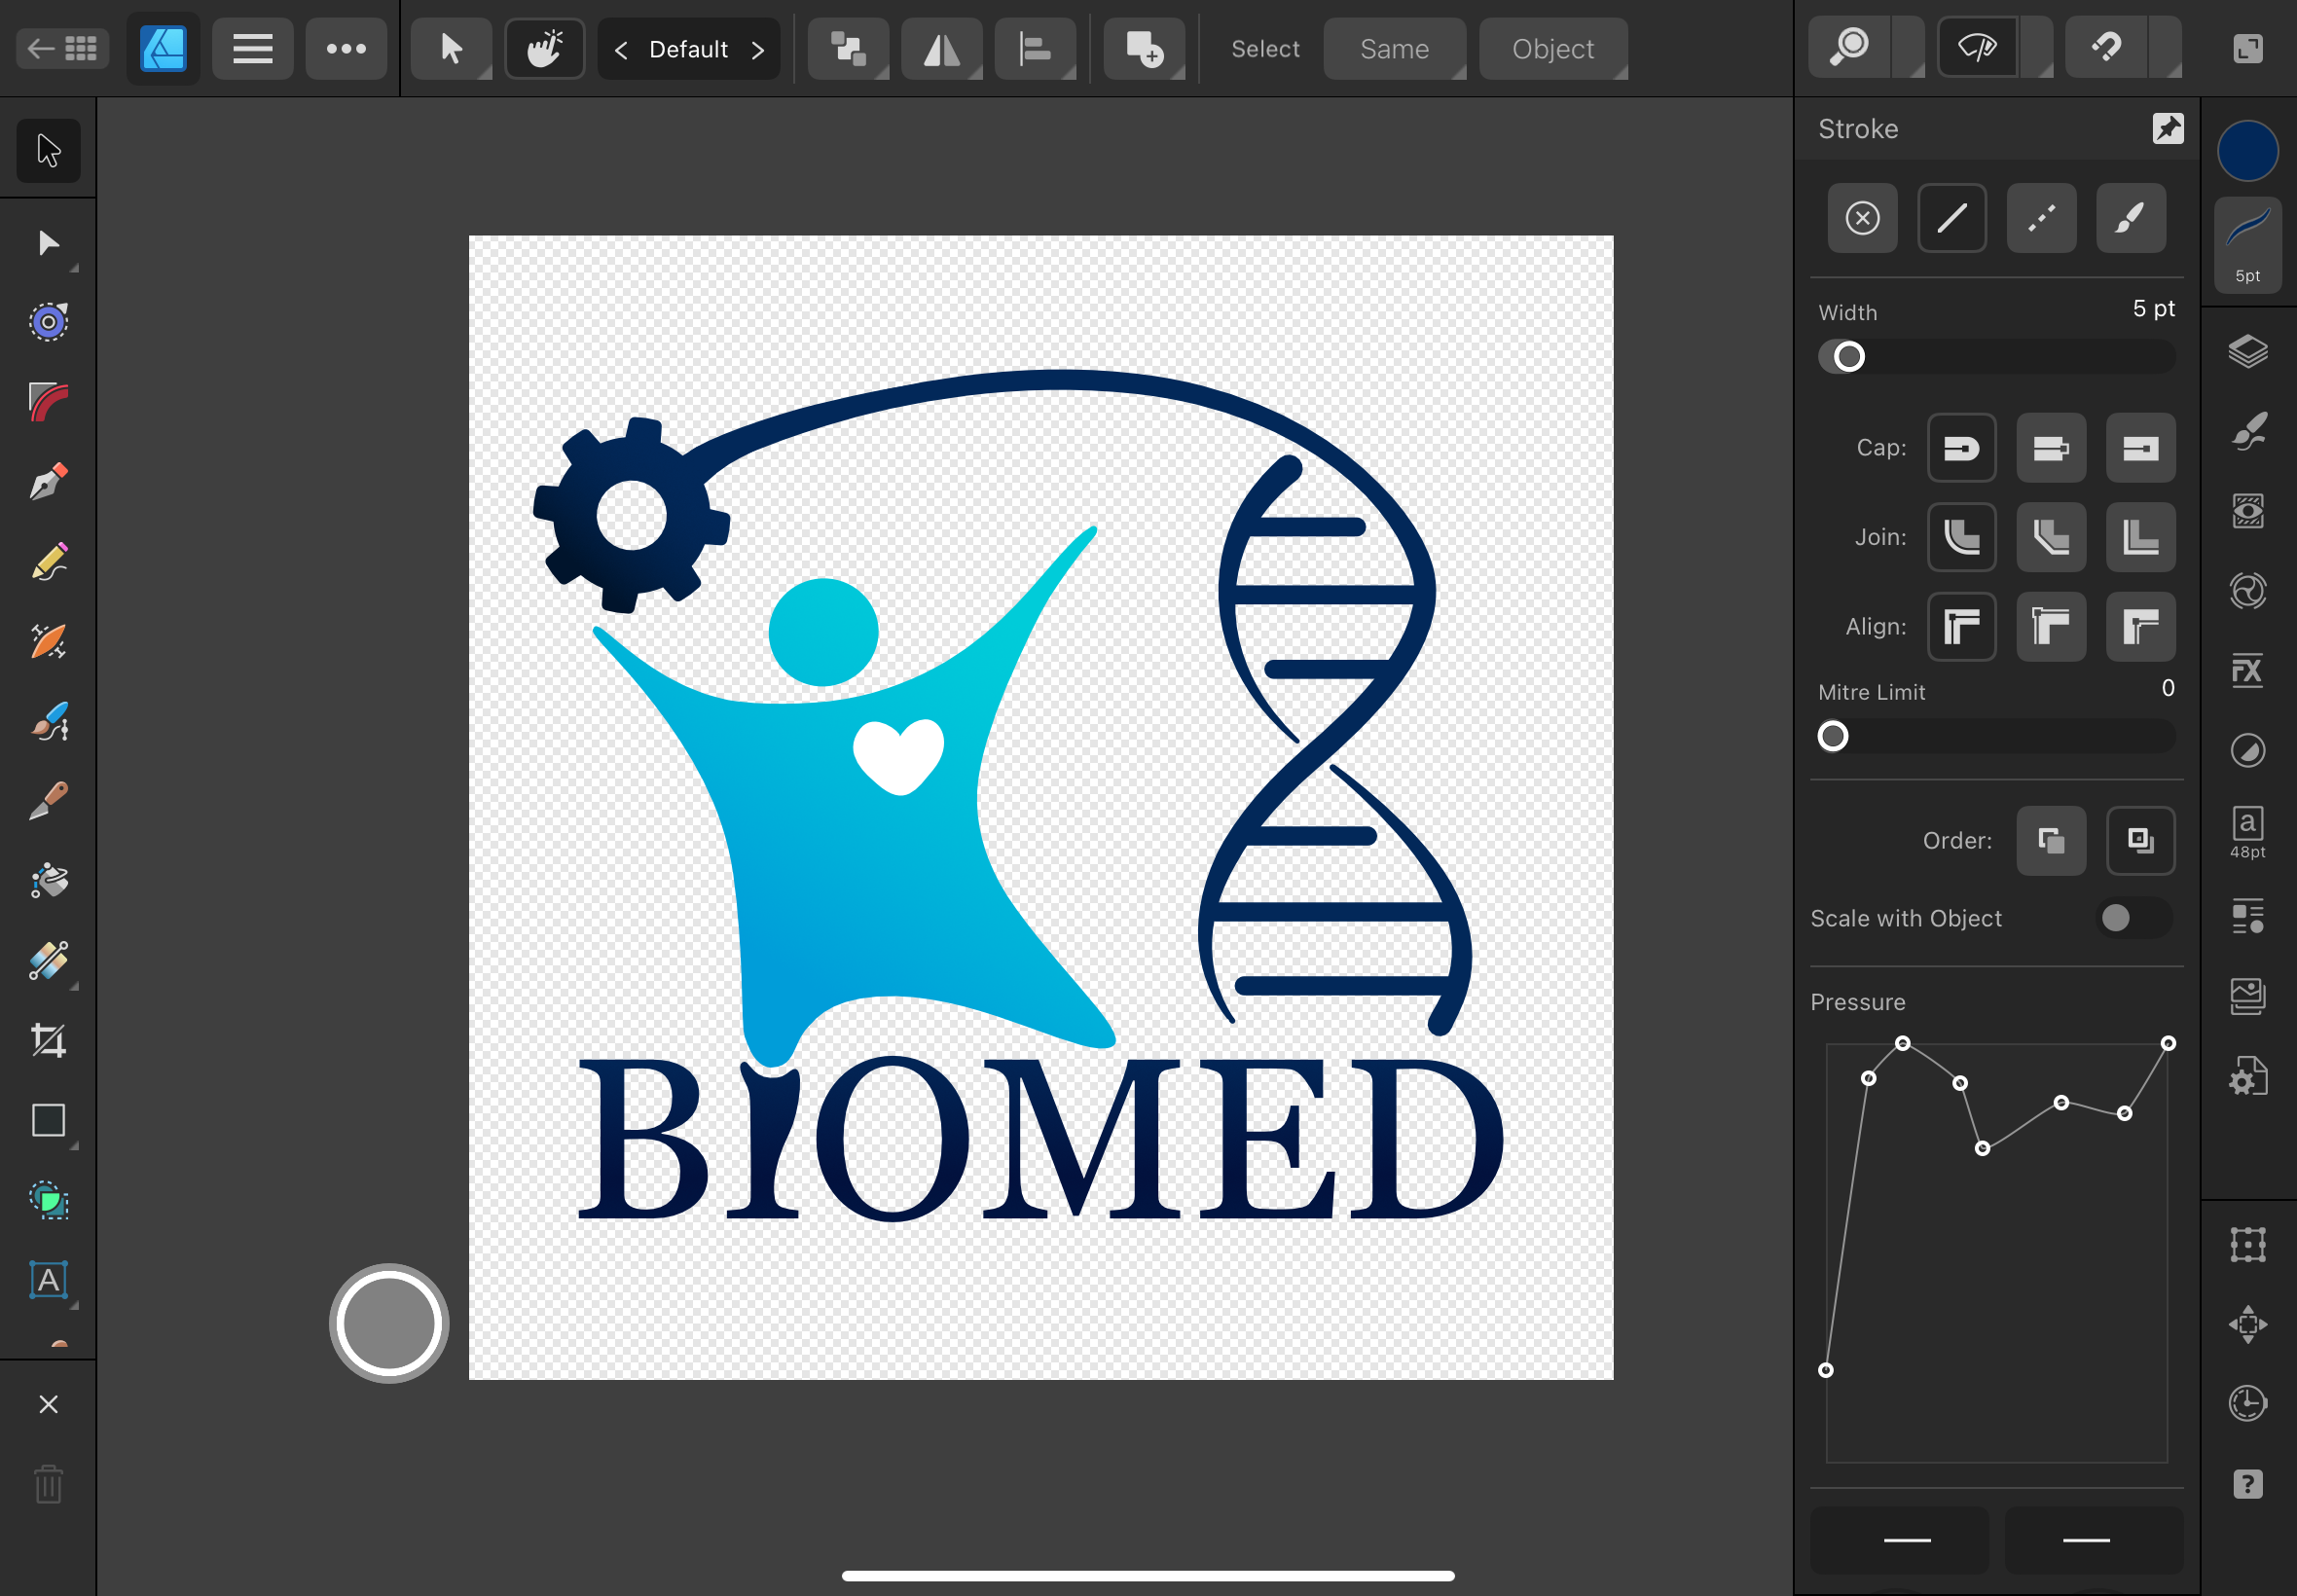Open the History studio clock icon
This screenshot has height=1596, width=2297.
(2247, 1403)
